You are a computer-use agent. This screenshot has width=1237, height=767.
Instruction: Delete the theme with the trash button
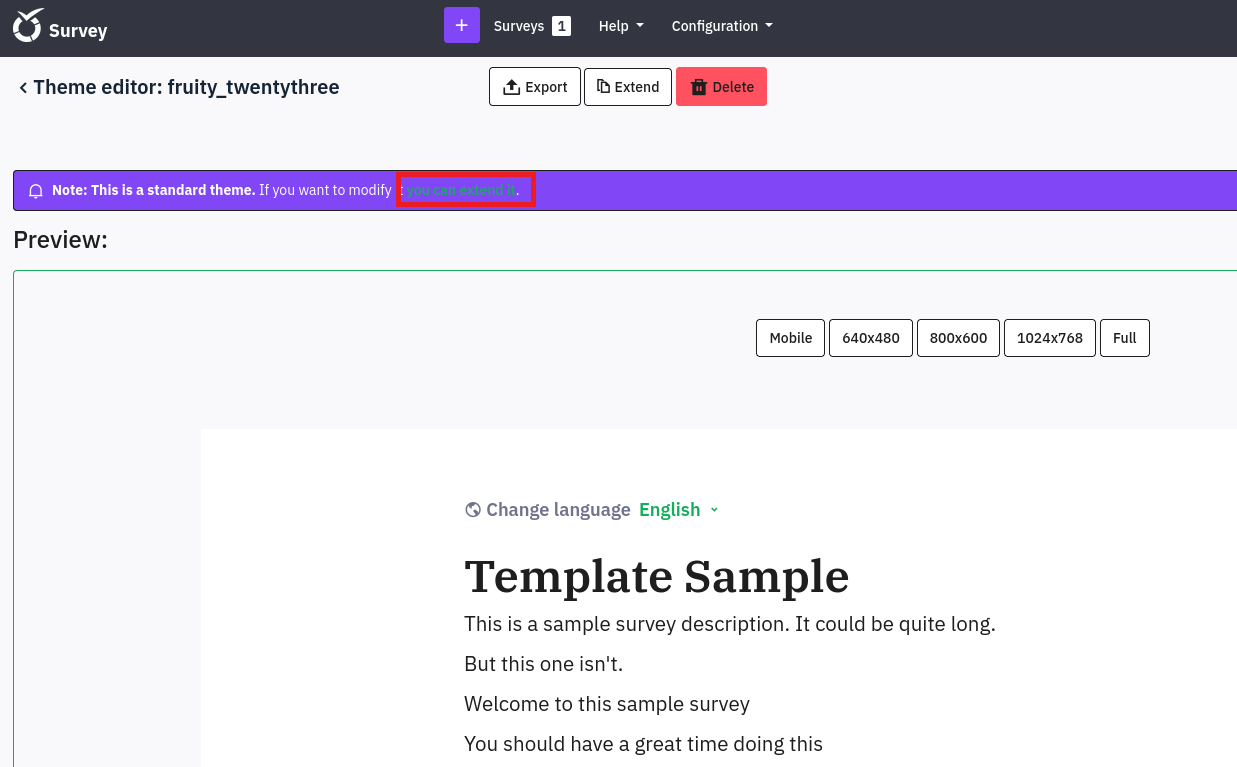click(721, 87)
